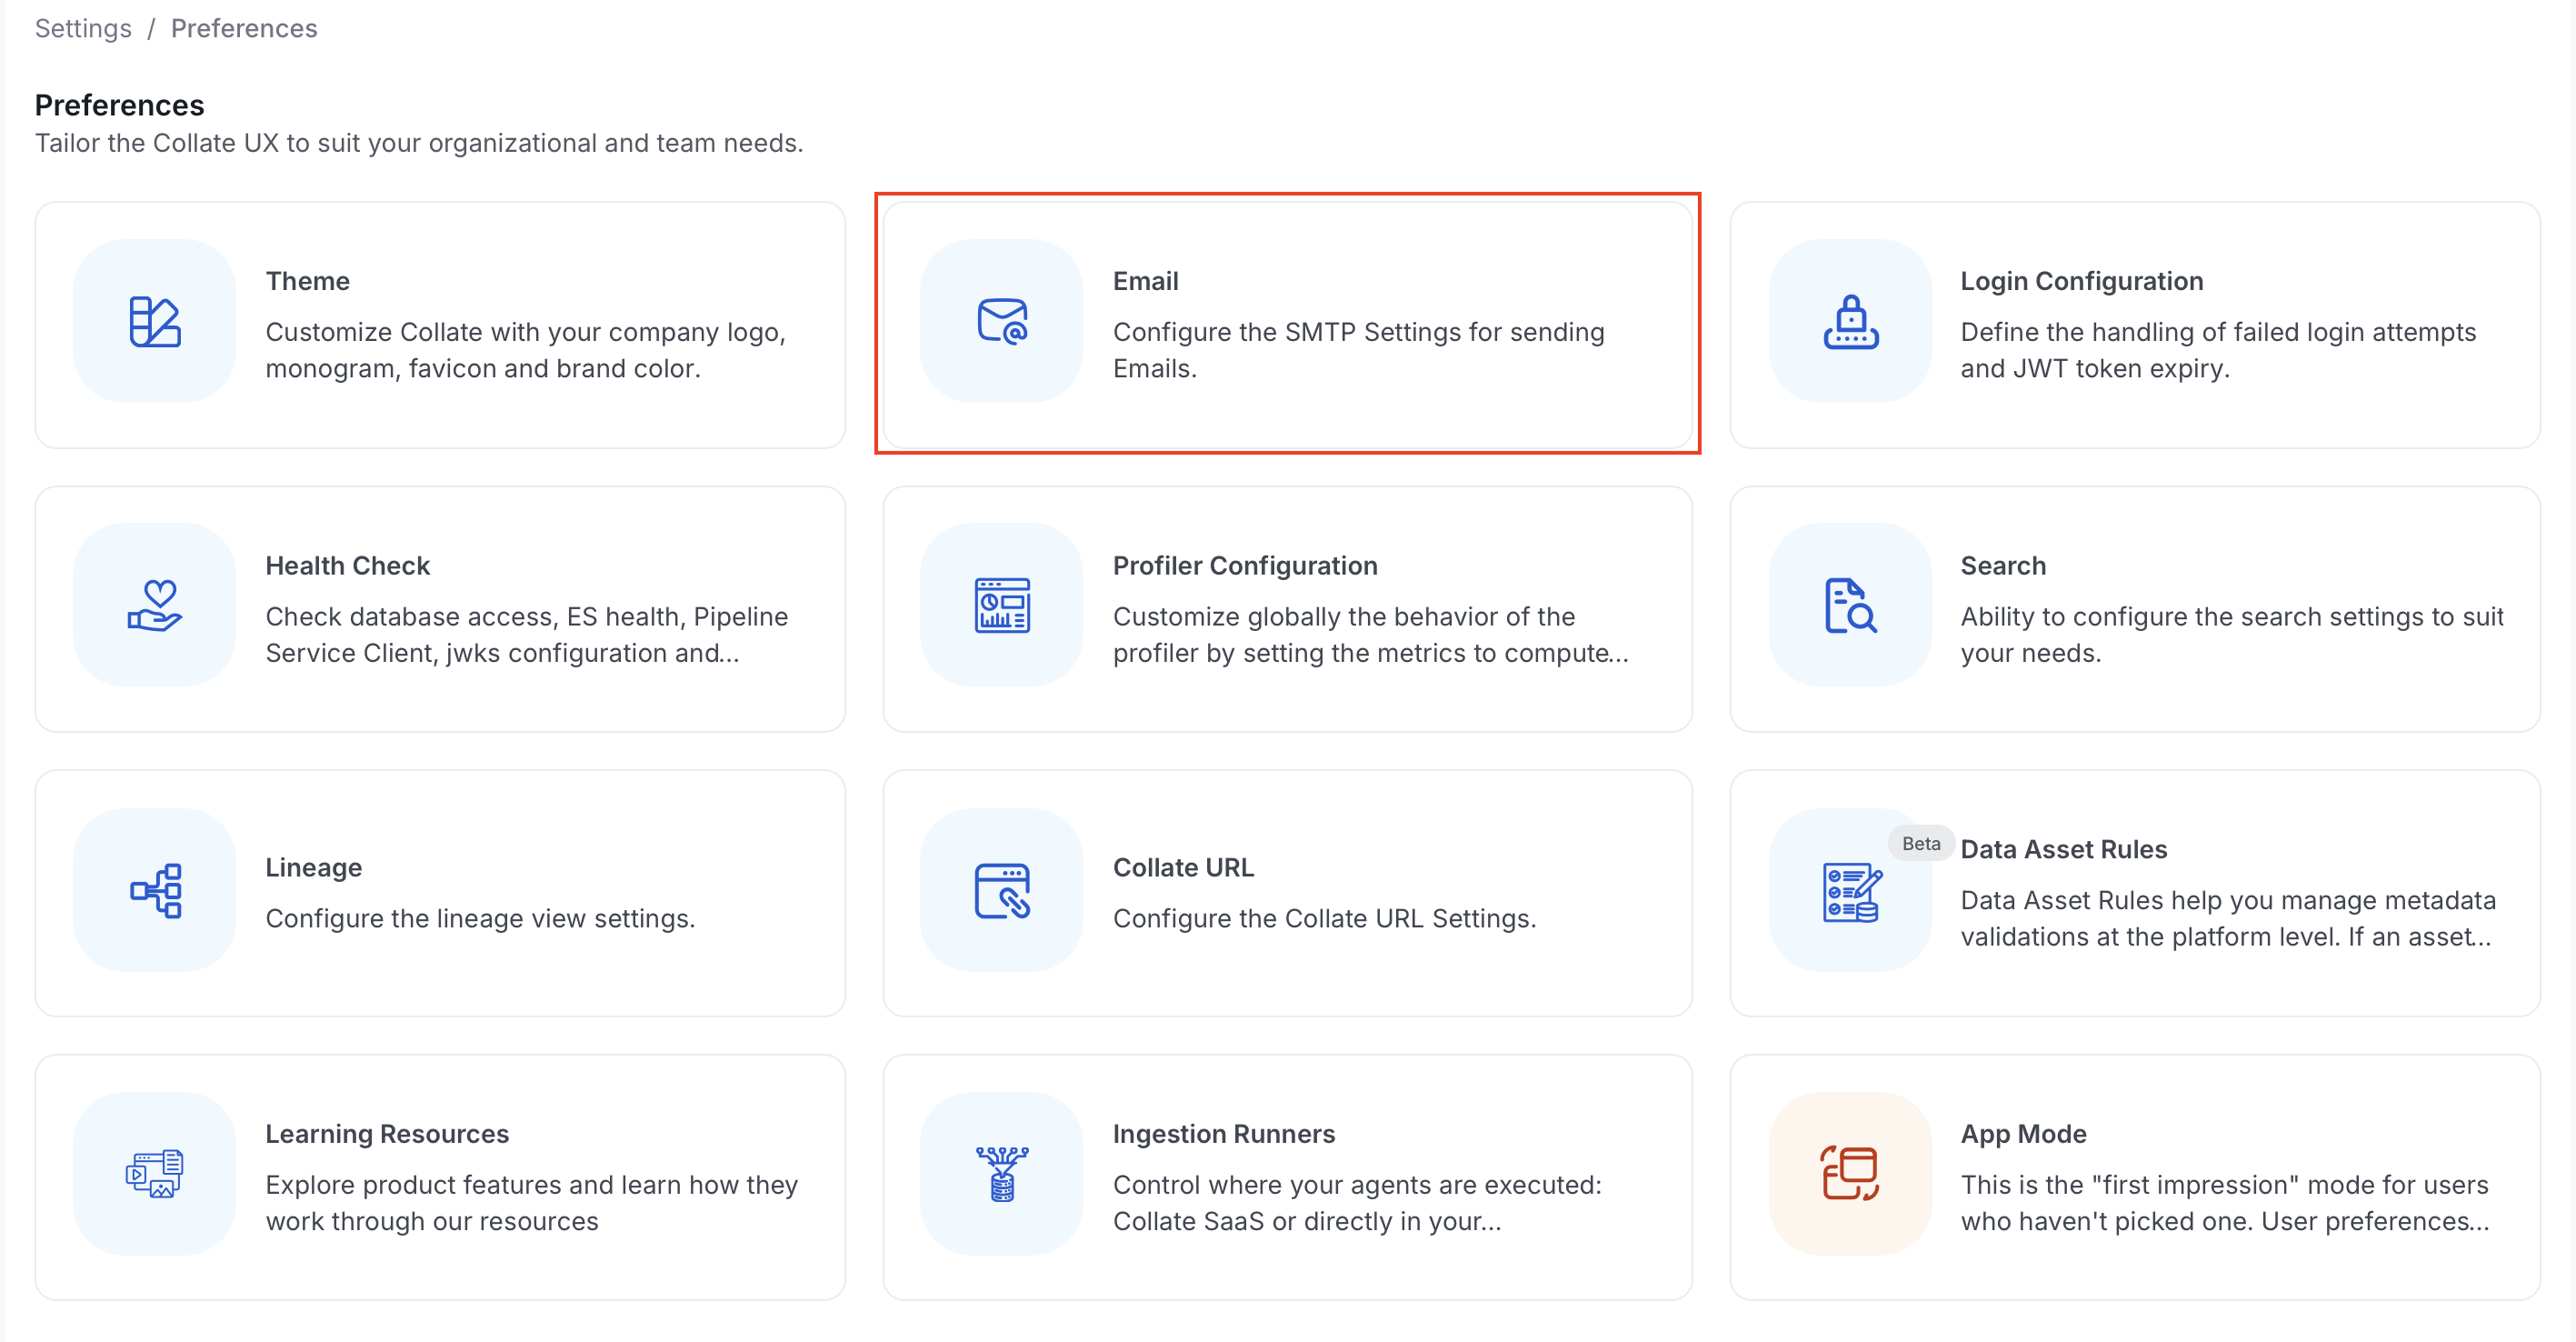Screen dimensions: 2576x1342
Task: Click the Email envelope icon
Action: 1002,321
